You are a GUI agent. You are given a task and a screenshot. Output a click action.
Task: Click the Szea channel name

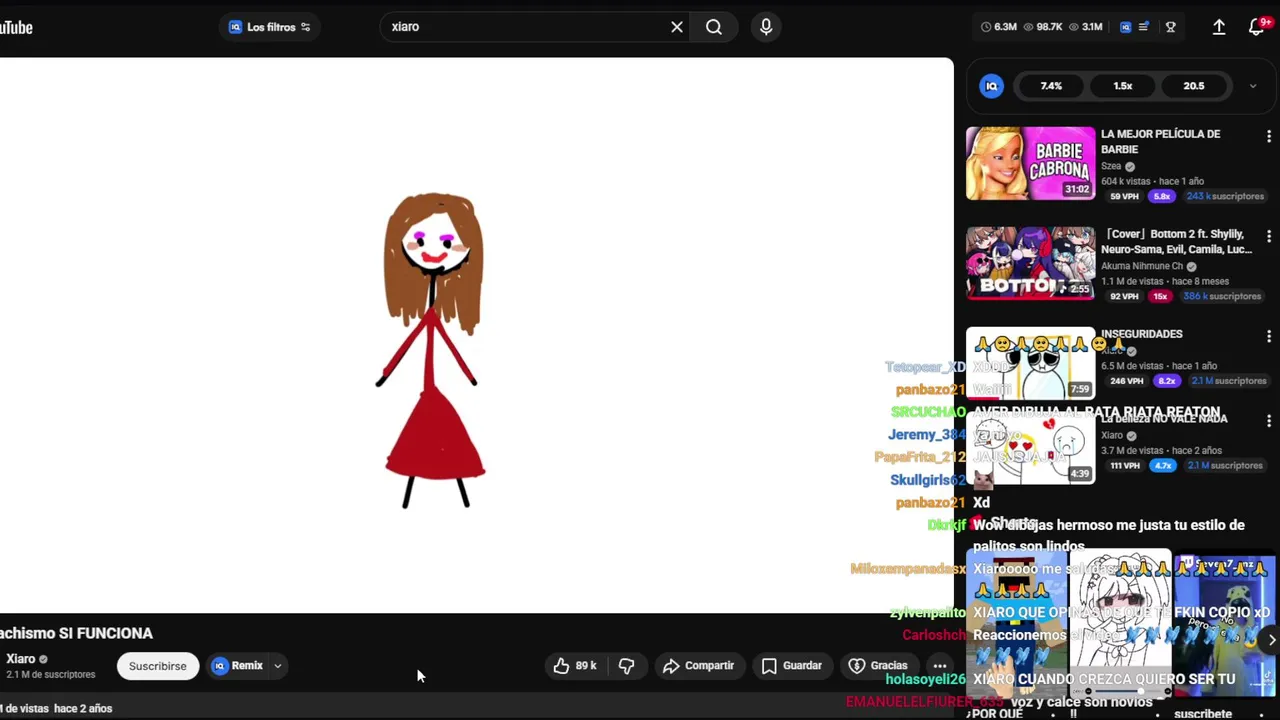pos(1111,167)
